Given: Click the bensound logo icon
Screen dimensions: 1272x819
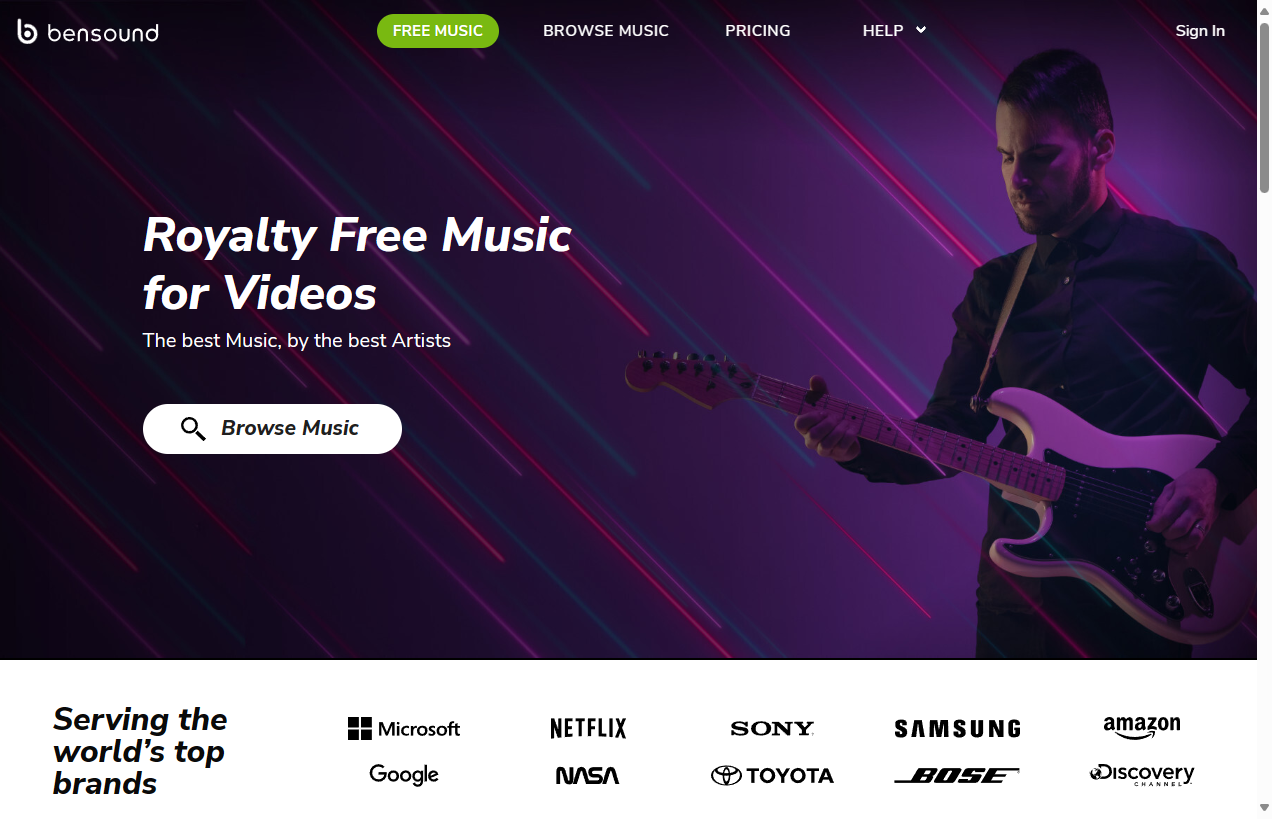Looking at the screenshot, I should pyautogui.click(x=27, y=32).
